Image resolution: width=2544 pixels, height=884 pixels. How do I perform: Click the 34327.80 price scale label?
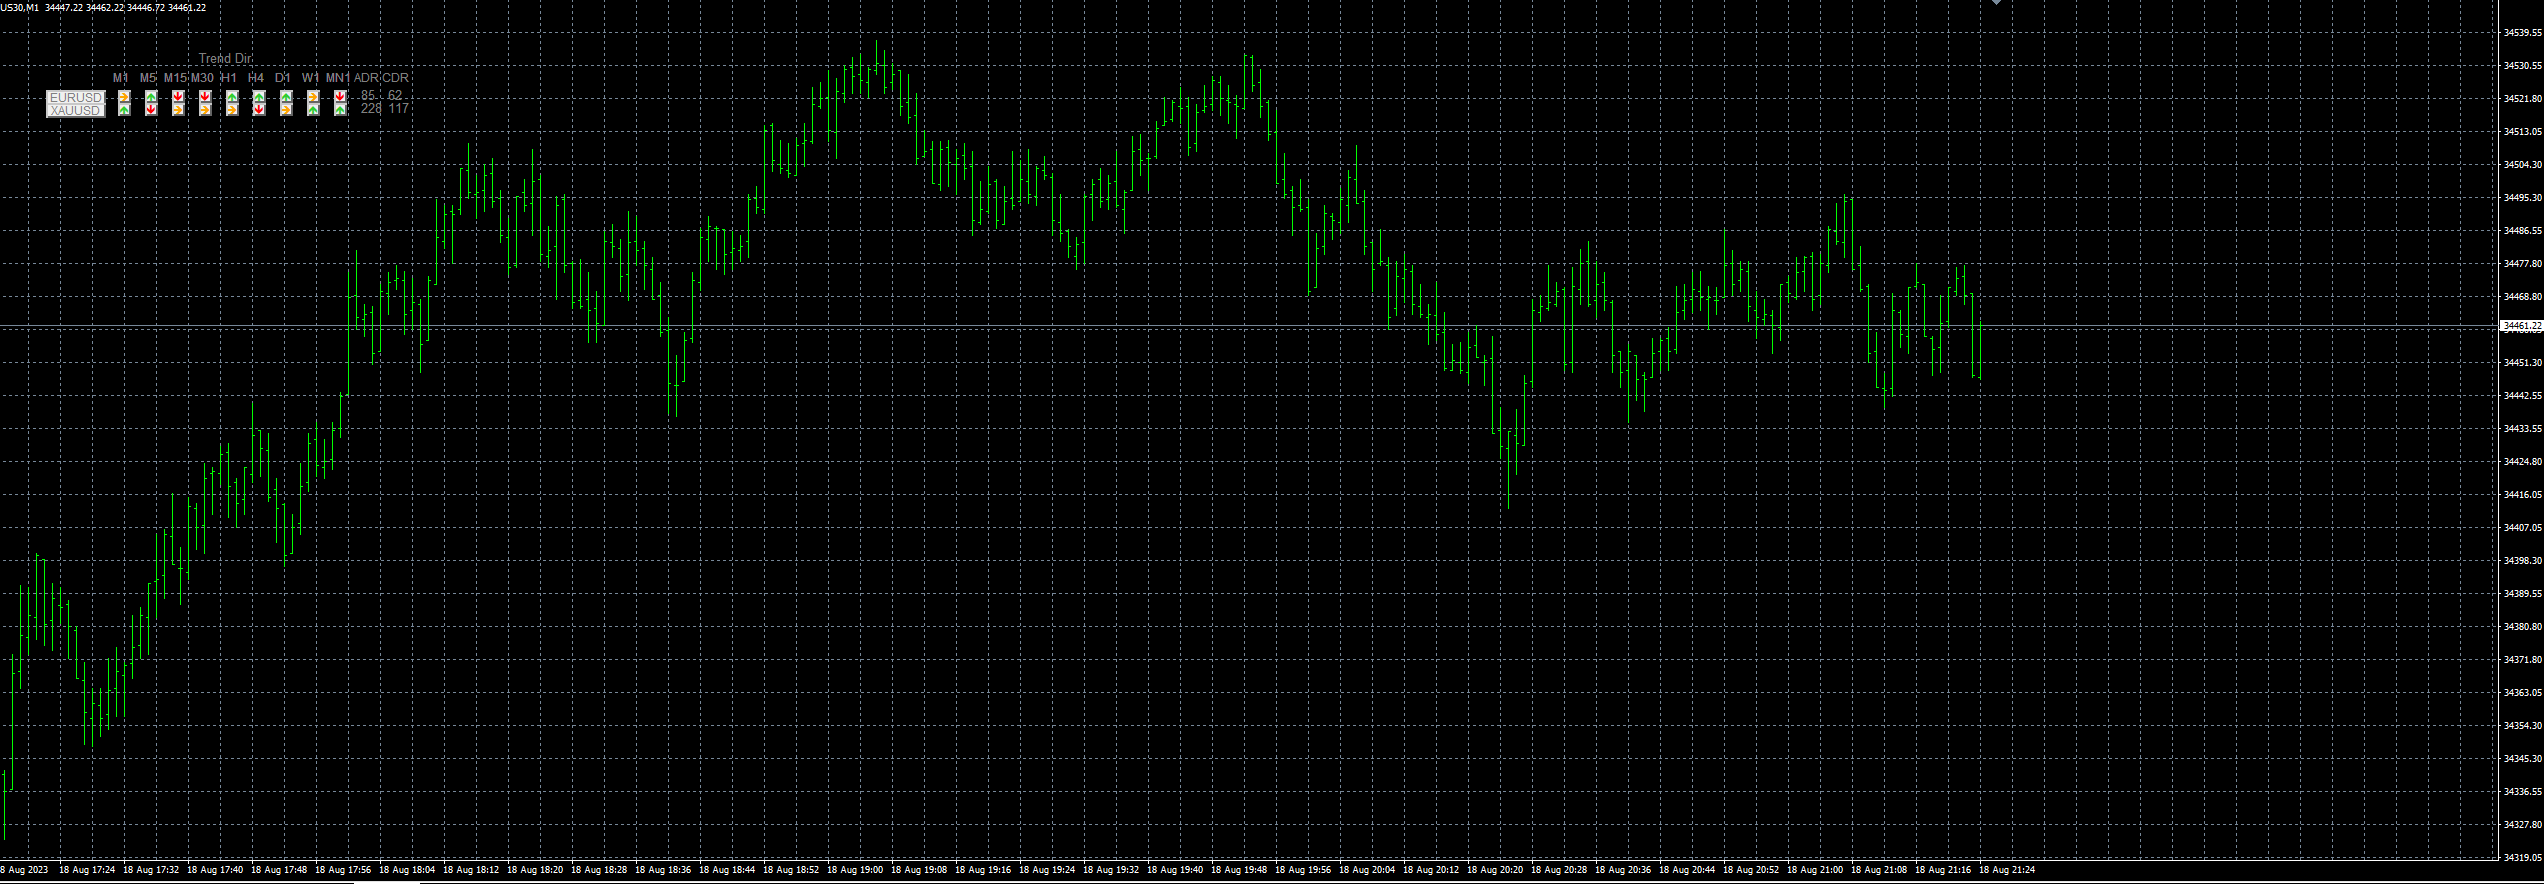click(x=2523, y=825)
